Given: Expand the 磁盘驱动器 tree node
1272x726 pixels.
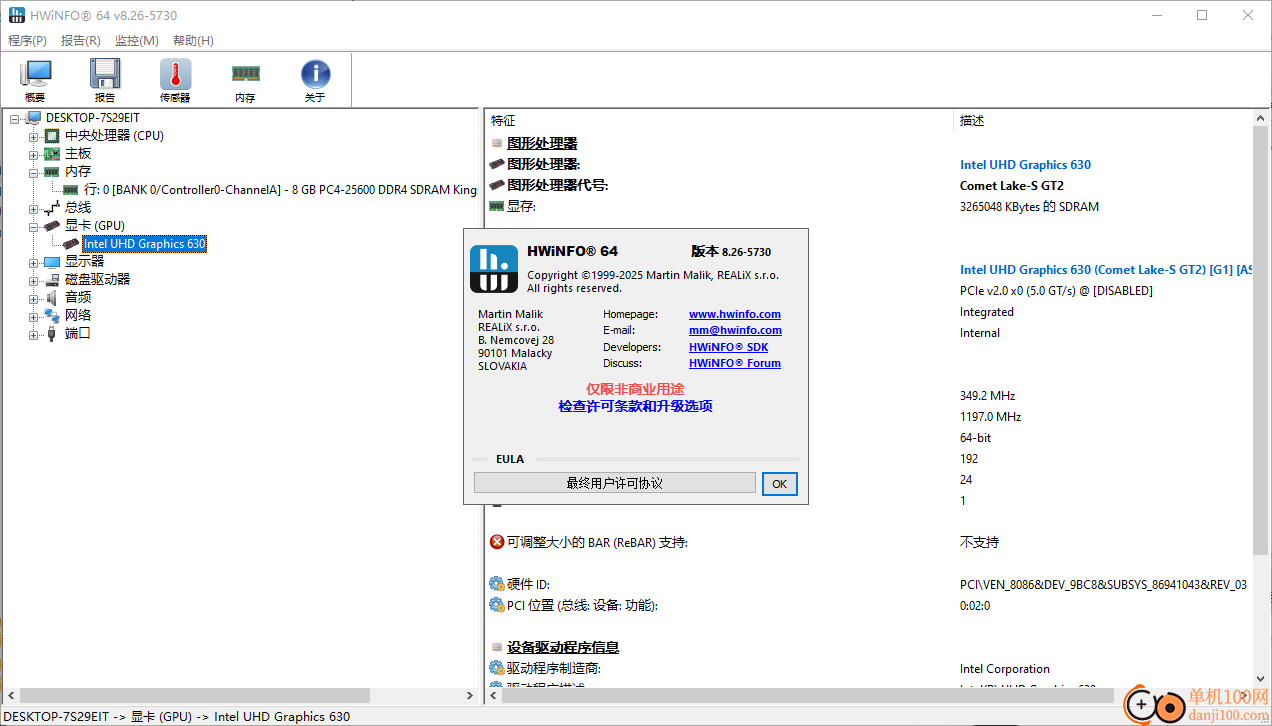Looking at the screenshot, I should [33, 280].
